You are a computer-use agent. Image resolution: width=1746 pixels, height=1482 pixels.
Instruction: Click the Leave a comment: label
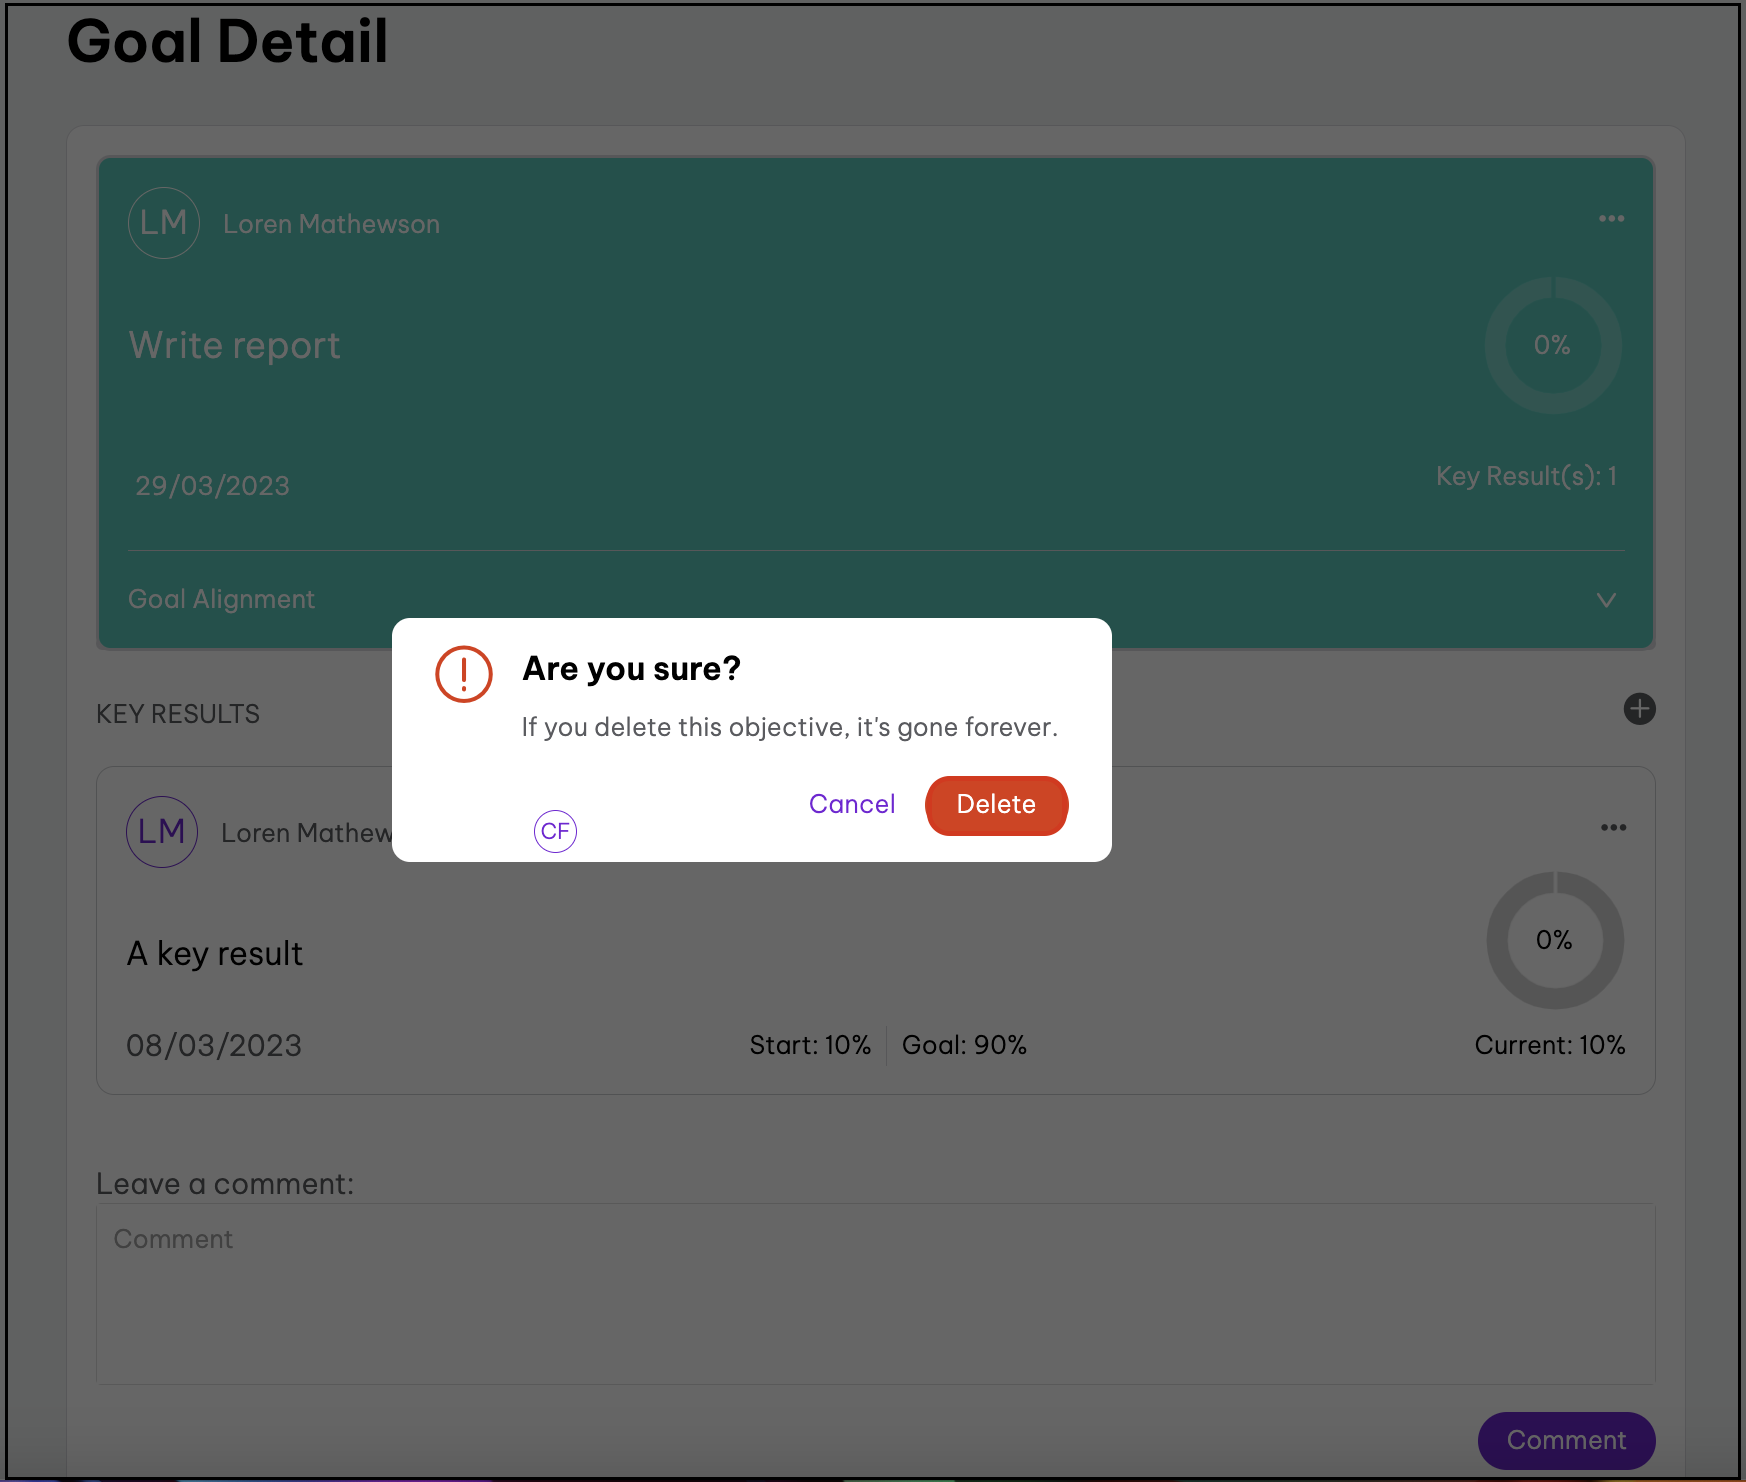(225, 1184)
